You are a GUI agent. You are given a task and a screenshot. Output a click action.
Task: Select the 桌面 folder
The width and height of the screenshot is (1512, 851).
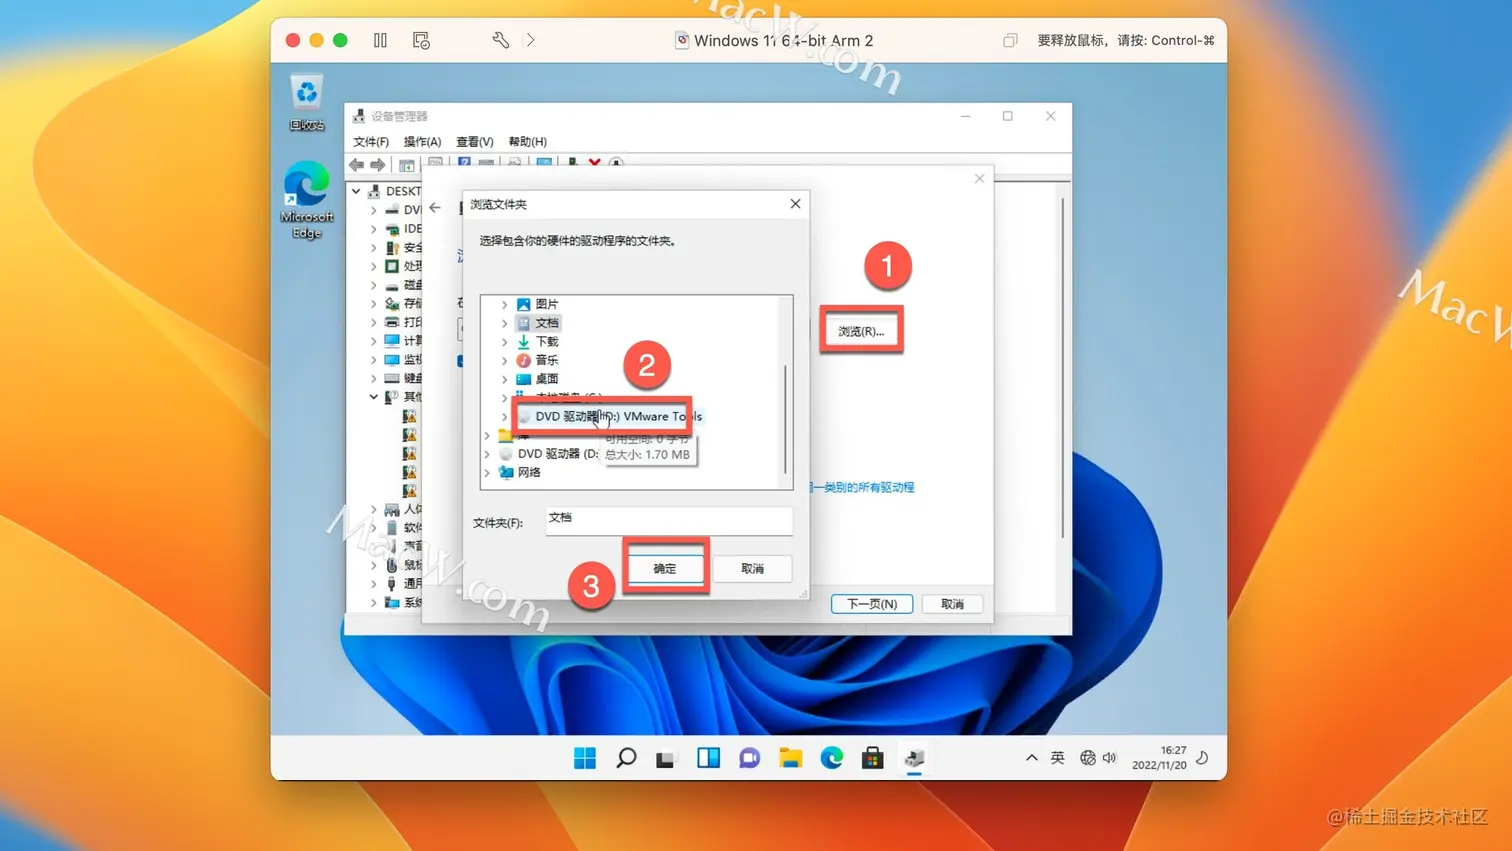tap(538, 379)
